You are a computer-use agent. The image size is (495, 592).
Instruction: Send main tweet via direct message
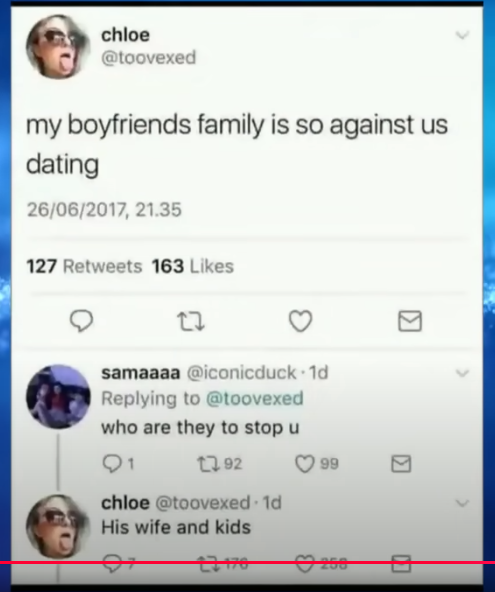point(410,321)
